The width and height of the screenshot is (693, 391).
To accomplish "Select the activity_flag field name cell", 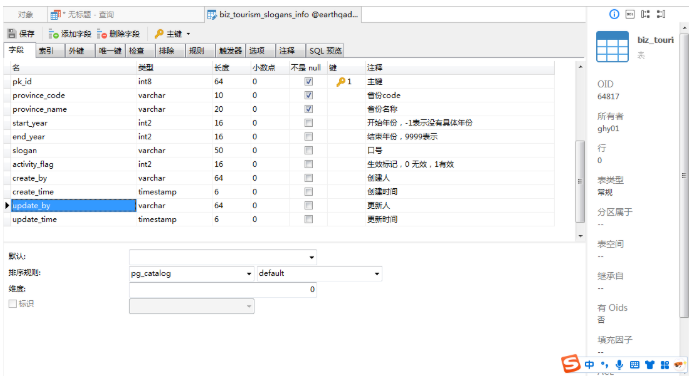I will click(73, 164).
